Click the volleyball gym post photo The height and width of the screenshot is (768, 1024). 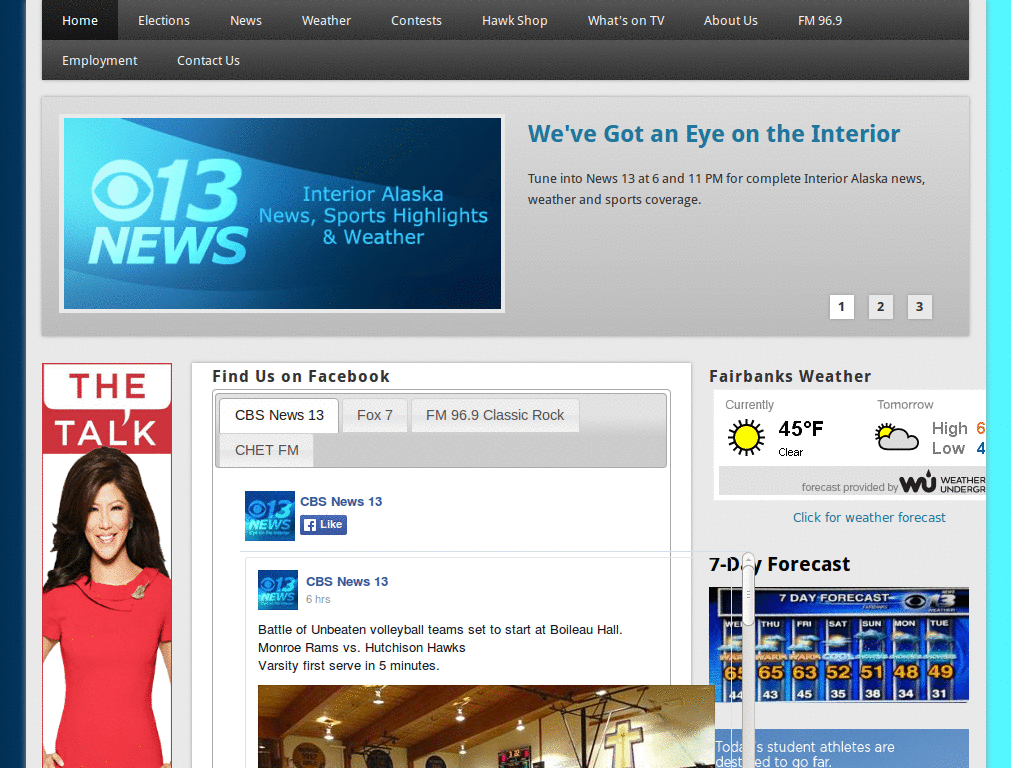point(486,726)
